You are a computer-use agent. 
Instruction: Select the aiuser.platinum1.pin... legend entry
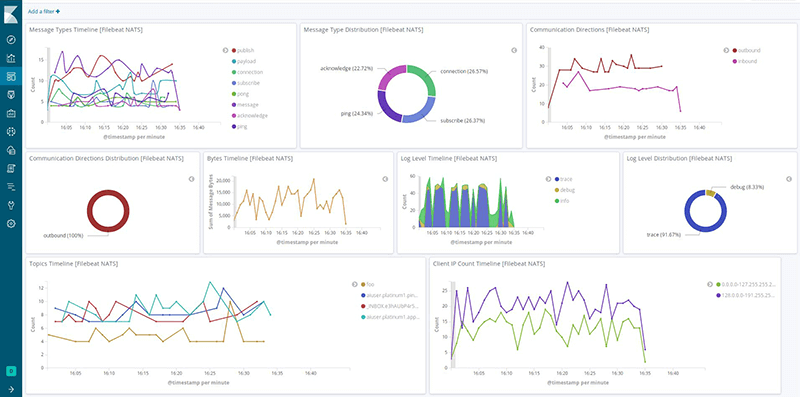390,295
